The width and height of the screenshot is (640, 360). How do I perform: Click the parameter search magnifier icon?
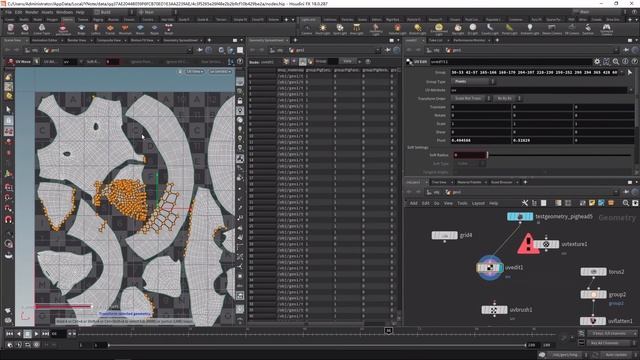tap(616, 62)
